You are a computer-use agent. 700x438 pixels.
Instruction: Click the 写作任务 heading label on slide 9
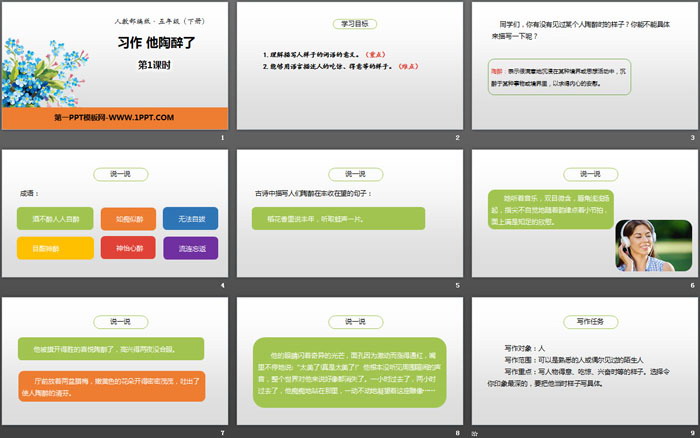click(585, 321)
